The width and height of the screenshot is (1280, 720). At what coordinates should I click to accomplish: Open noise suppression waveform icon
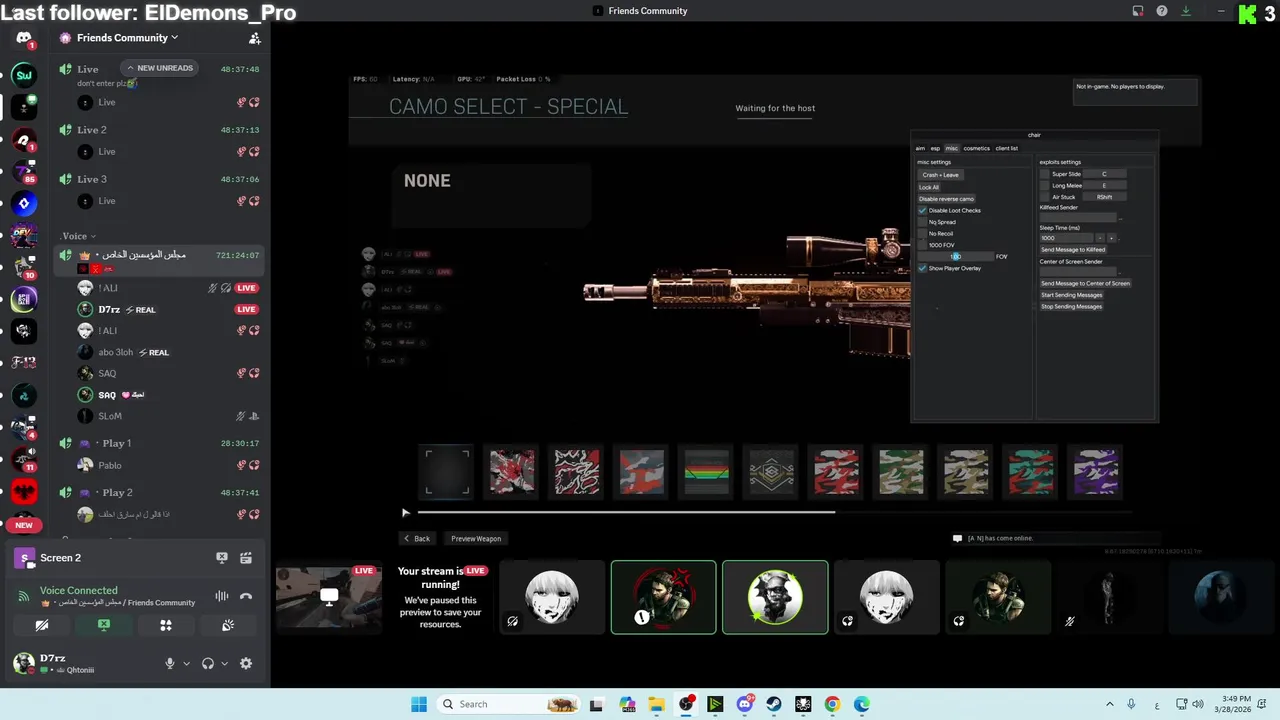(x=222, y=596)
